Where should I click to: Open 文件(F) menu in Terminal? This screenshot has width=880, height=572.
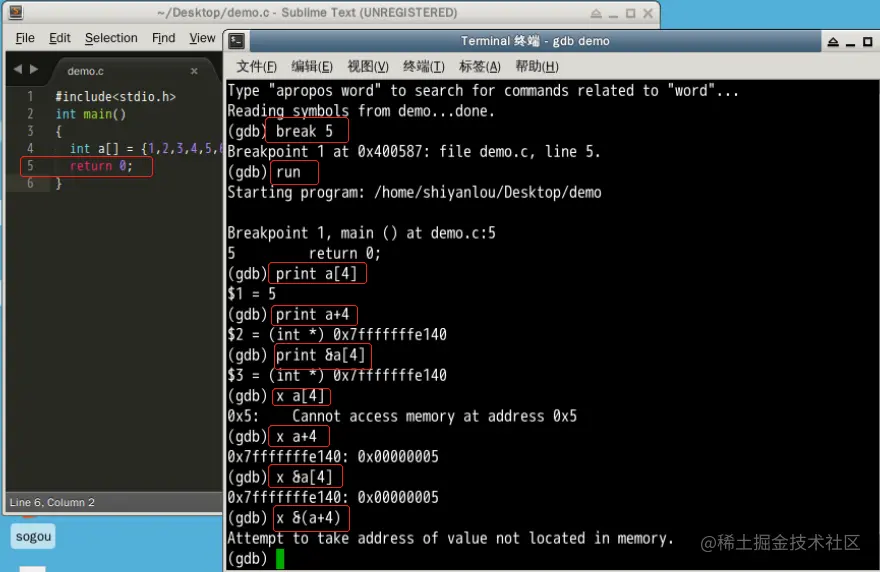(256, 67)
